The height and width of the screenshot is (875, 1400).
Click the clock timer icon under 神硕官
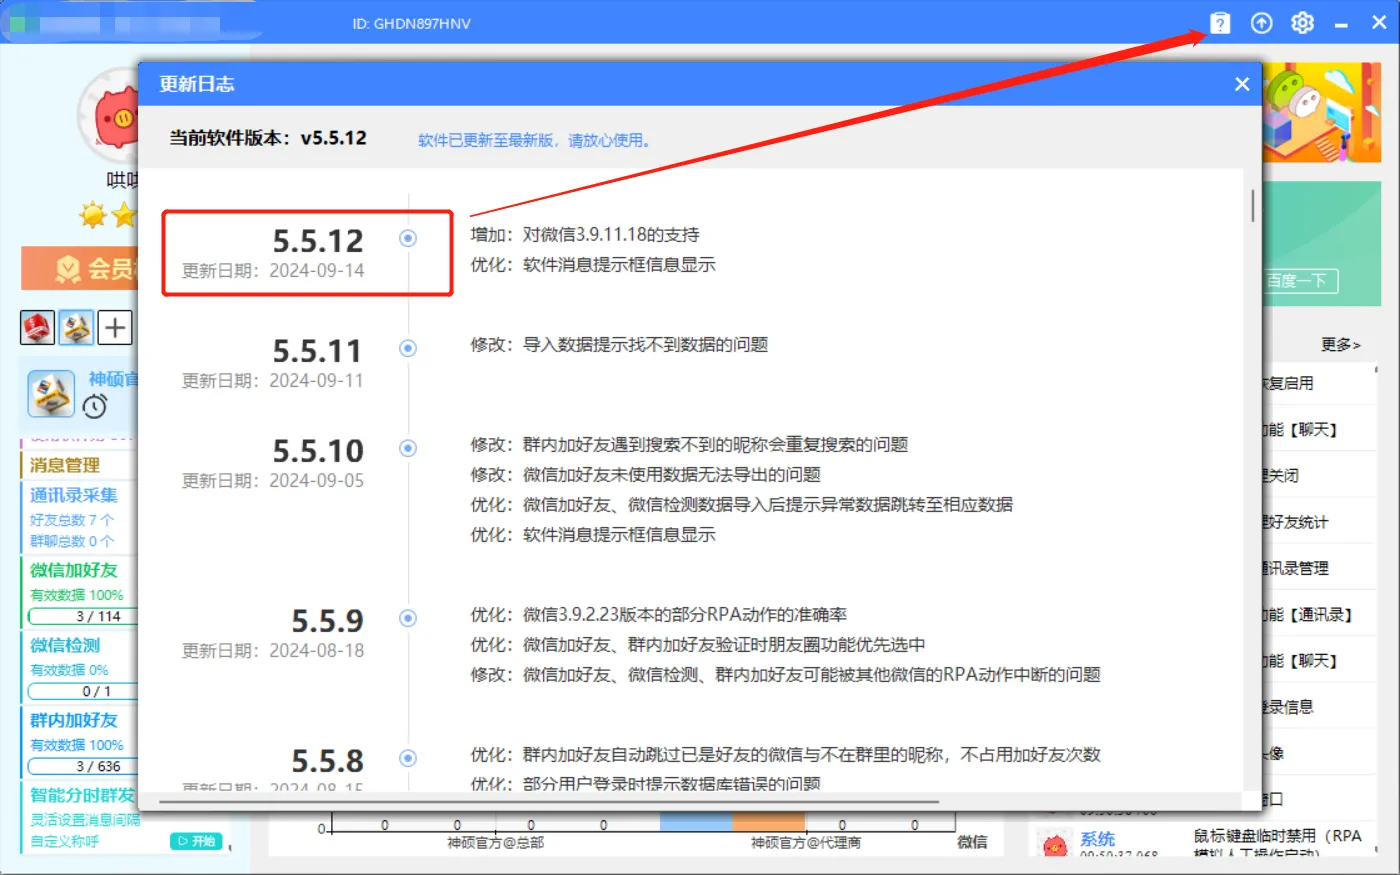click(x=95, y=406)
